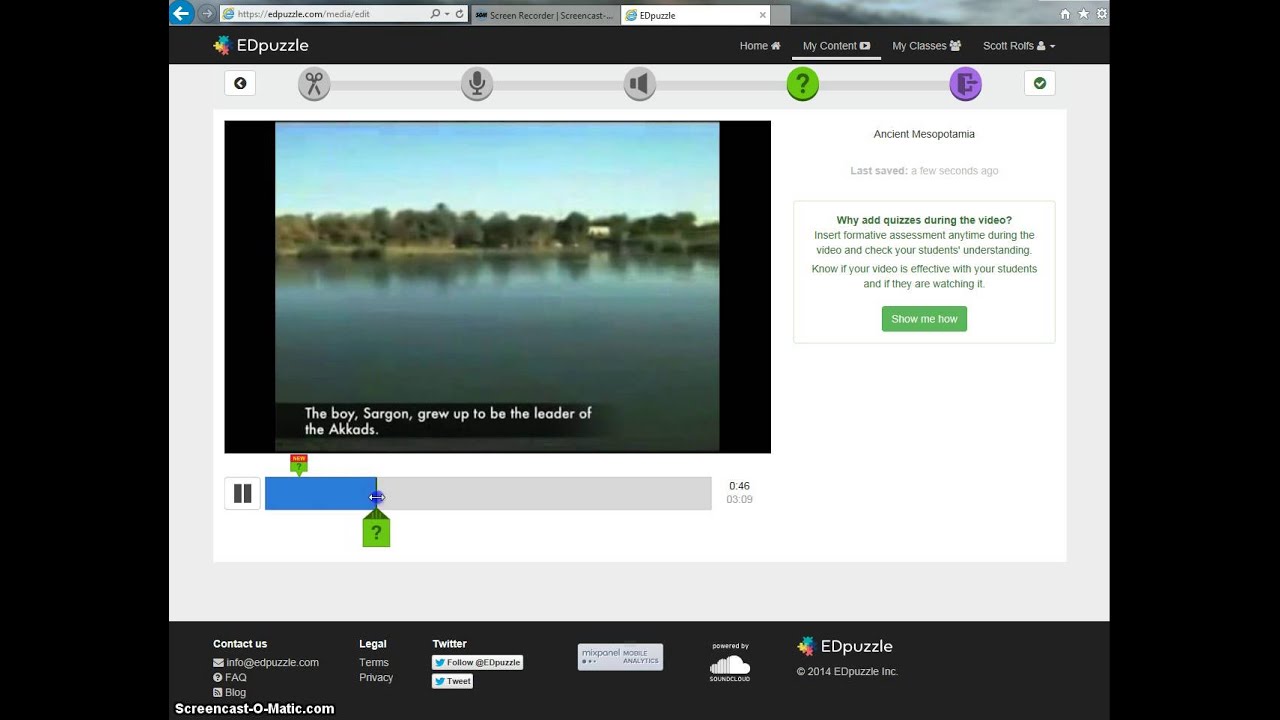
Task: Open the audio track microphone tool
Action: pyautogui.click(x=477, y=84)
